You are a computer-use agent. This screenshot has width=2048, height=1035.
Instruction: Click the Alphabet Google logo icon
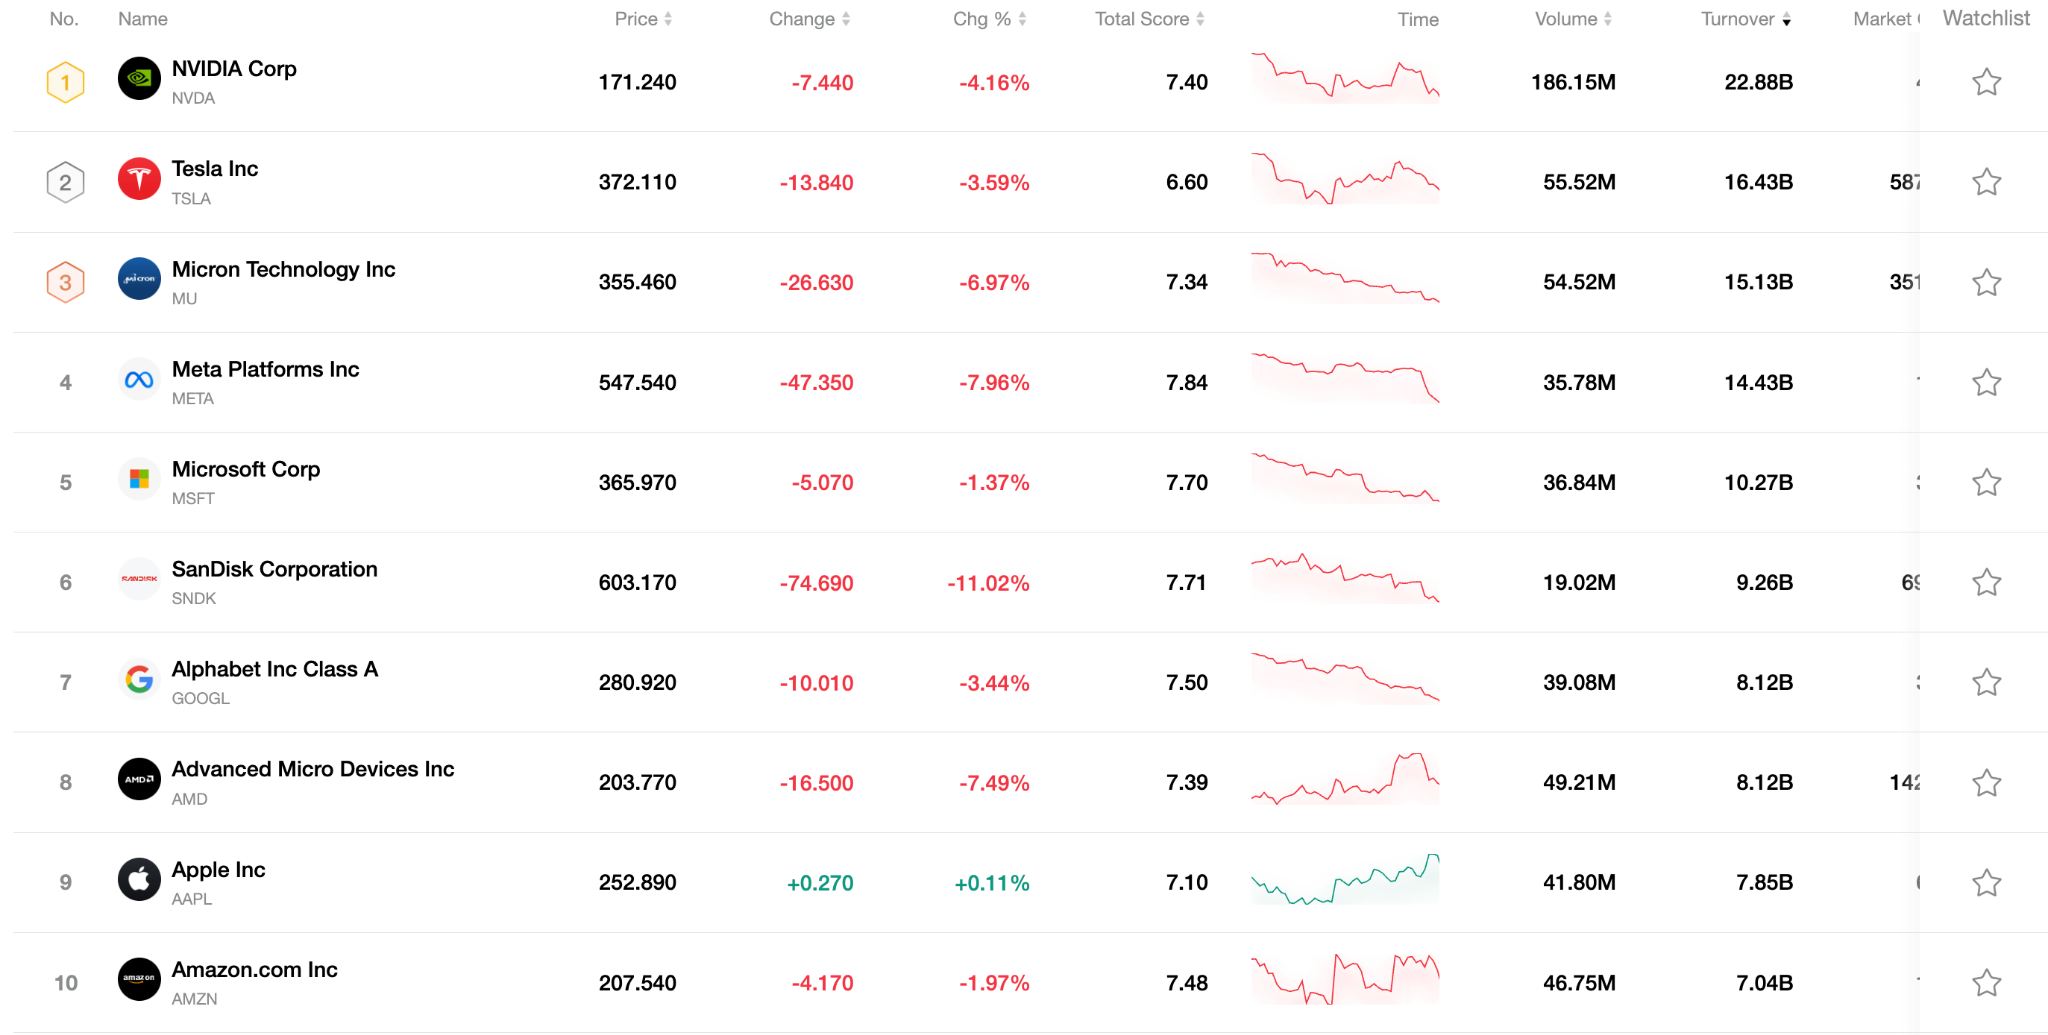point(139,680)
